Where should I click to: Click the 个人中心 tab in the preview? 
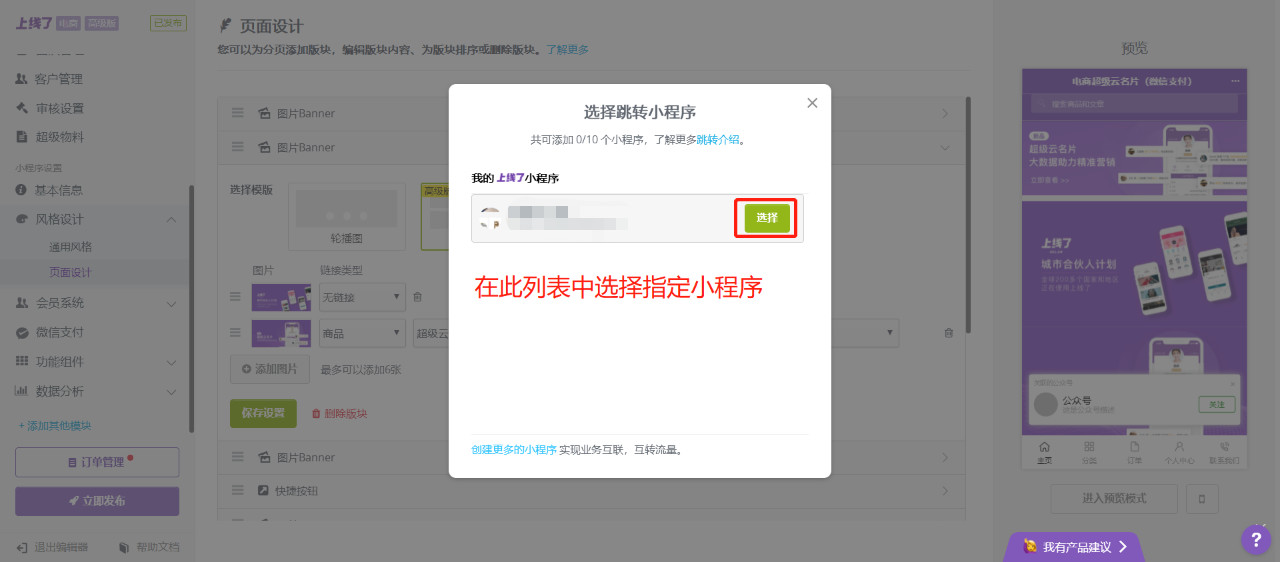coord(1179,453)
